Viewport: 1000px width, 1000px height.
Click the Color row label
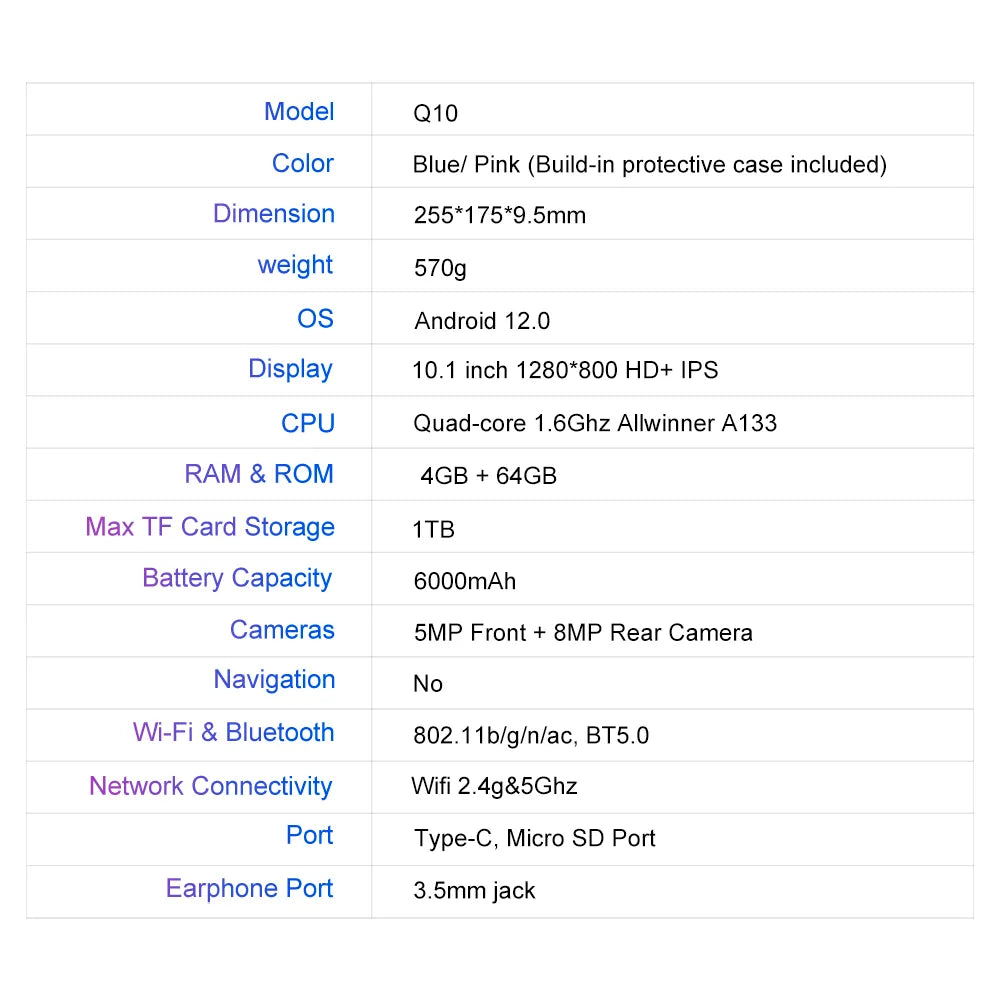pyautogui.click(x=302, y=163)
